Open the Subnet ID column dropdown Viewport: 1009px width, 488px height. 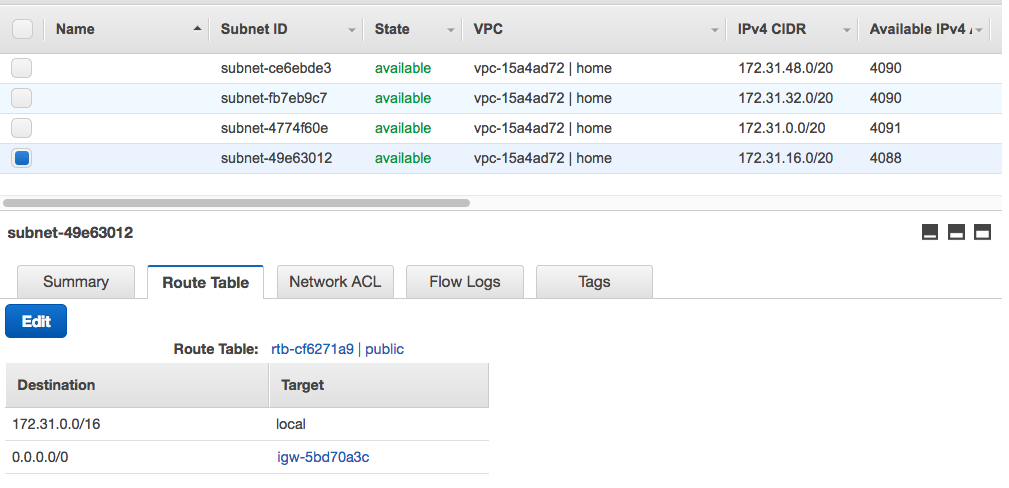[x=352, y=31]
